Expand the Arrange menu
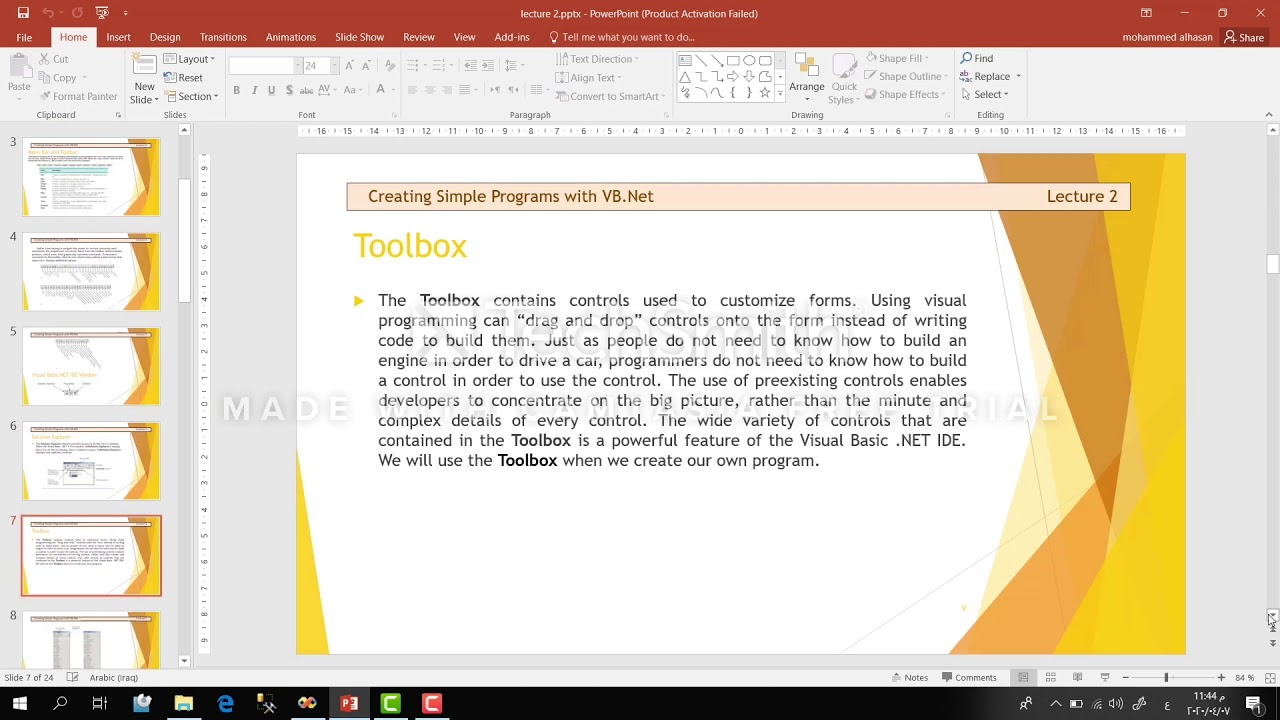The width and height of the screenshot is (1280, 720). pos(806,78)
